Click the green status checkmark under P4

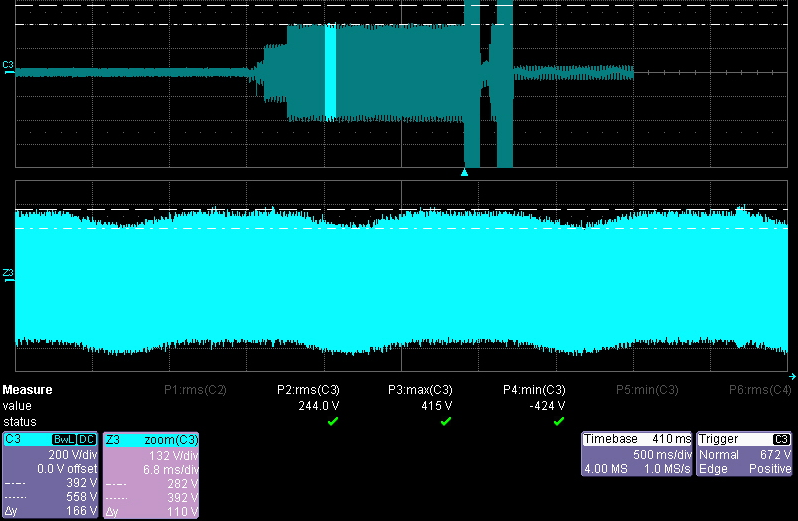tap(559, 421)
